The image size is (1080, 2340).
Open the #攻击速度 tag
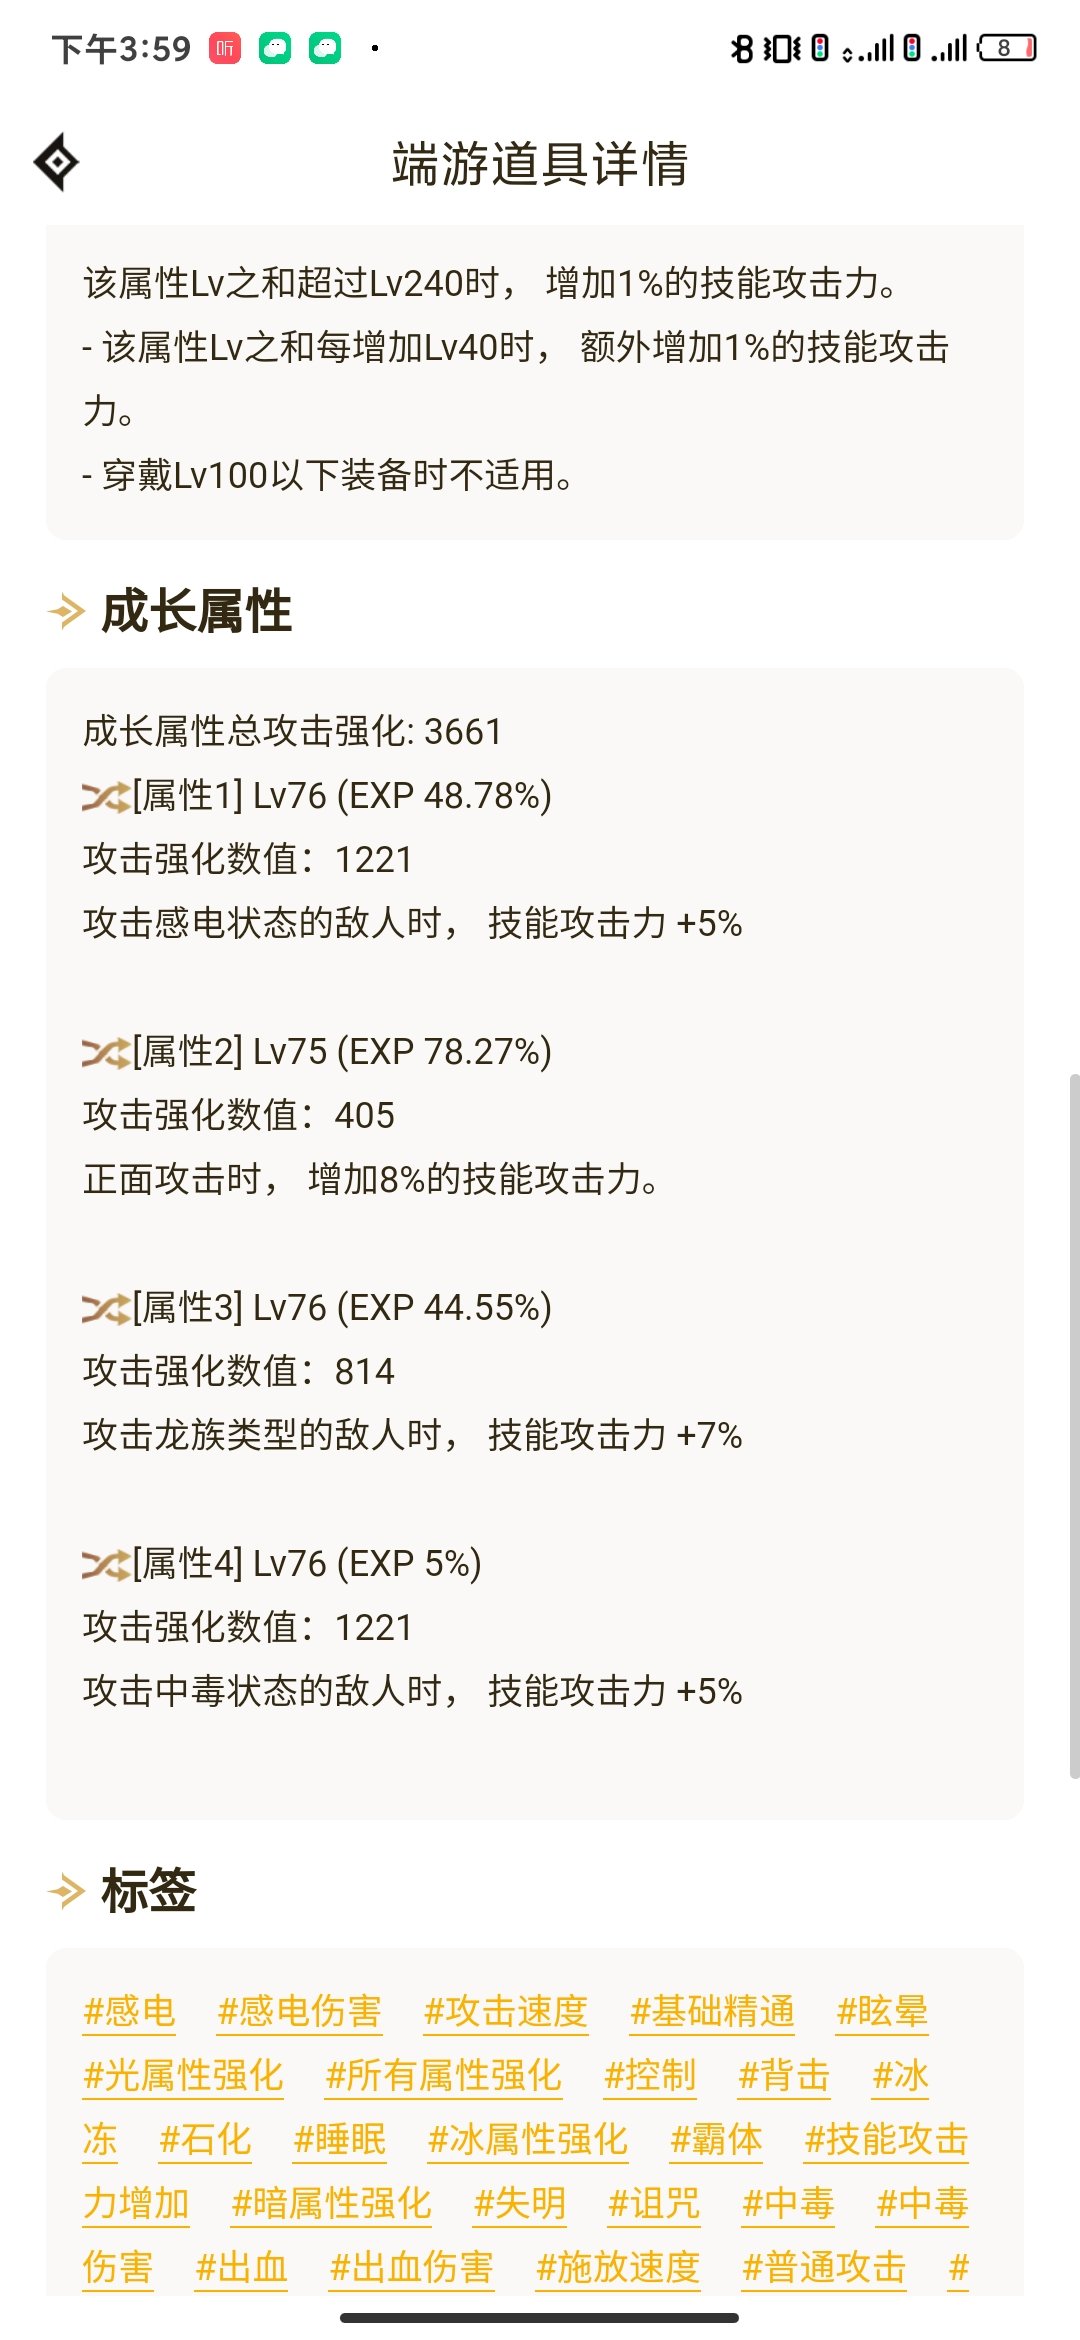pyautogui.click(x=505, y=2011)
